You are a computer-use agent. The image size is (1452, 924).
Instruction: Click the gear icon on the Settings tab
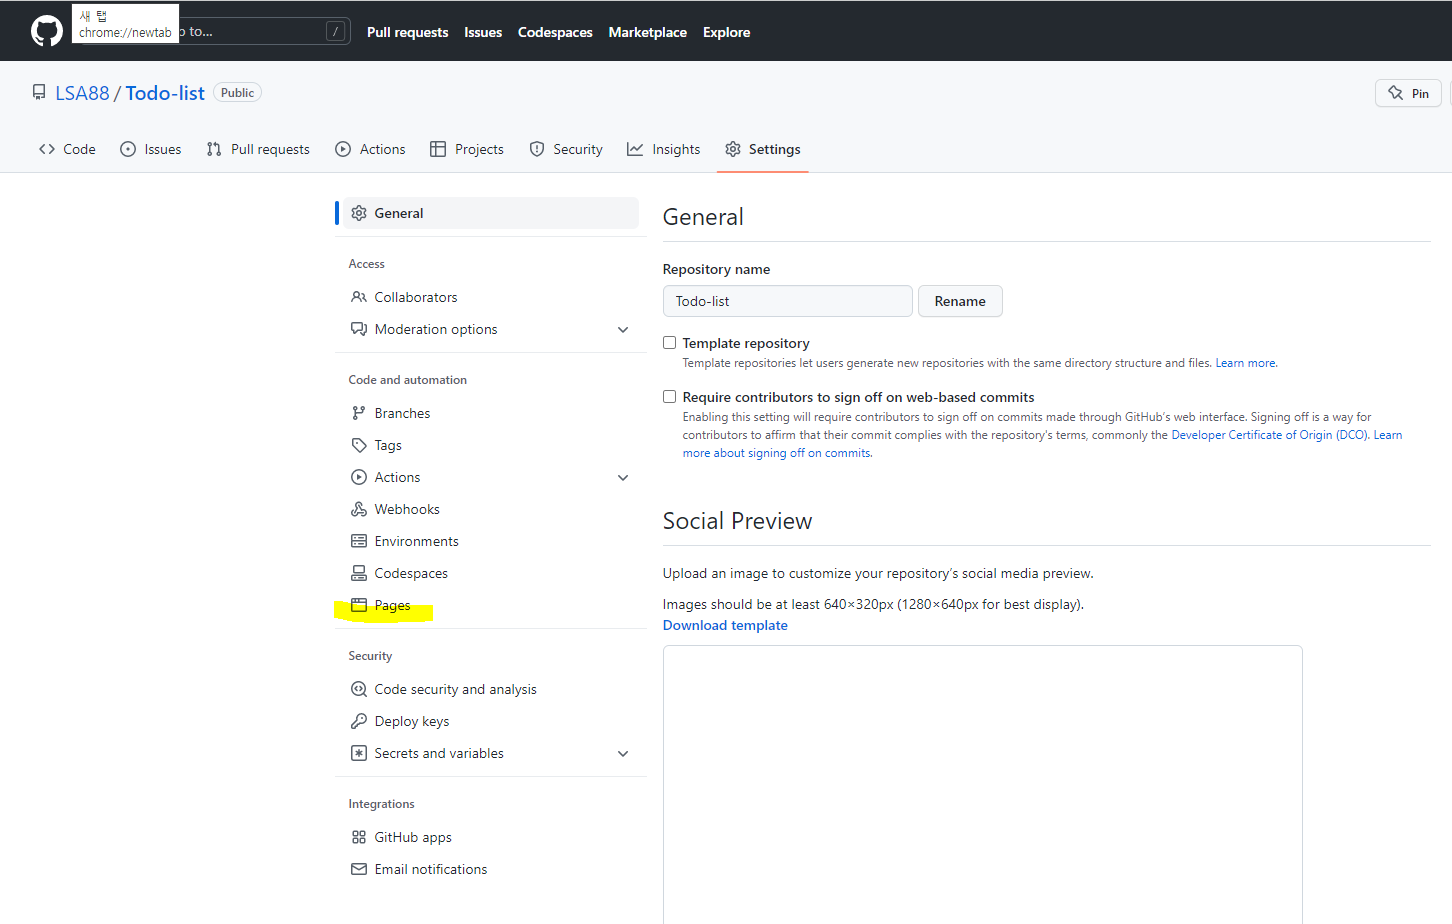(733, 149)
